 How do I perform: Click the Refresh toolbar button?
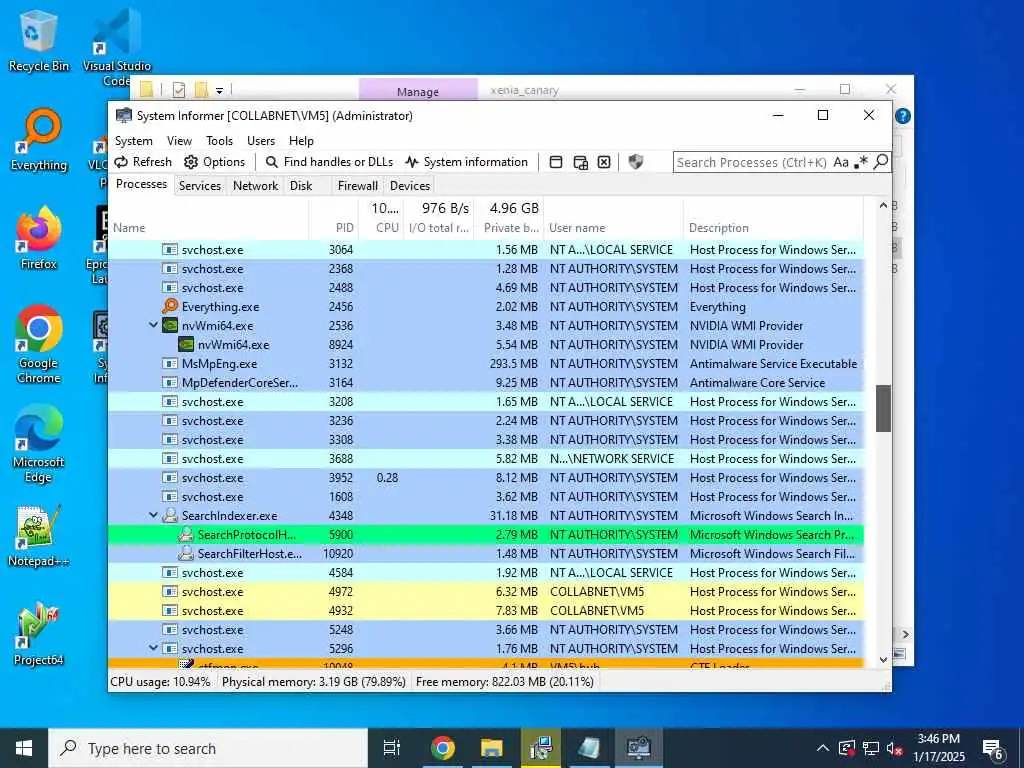point(143,162)
